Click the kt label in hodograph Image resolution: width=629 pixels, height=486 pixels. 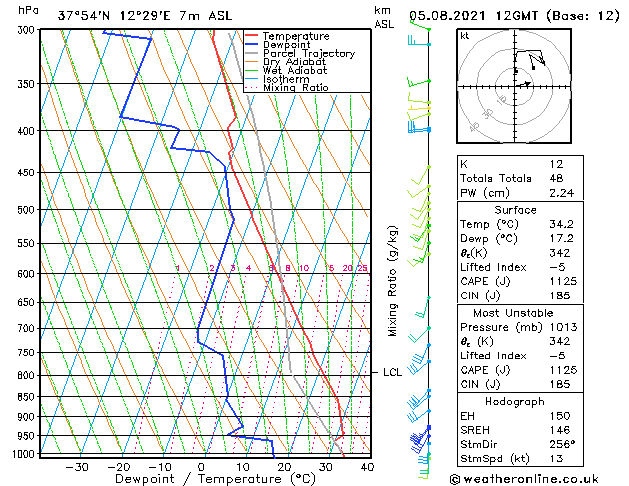pyautogui.click(x=465, y=36)
